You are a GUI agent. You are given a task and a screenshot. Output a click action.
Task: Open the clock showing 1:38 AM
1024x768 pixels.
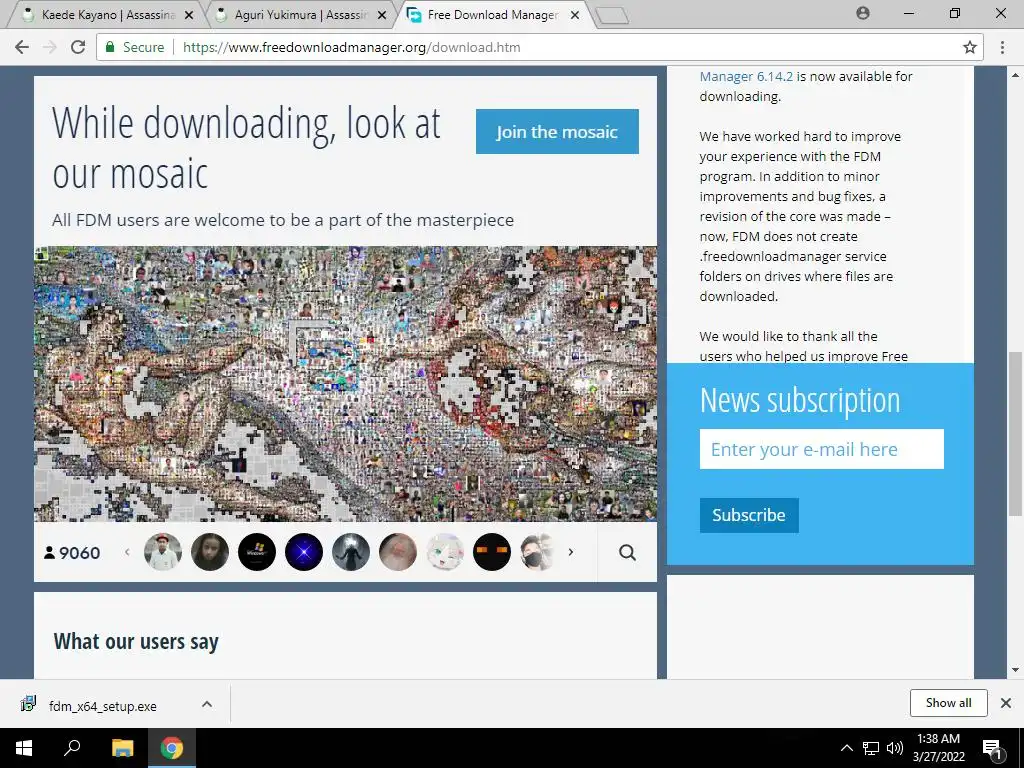938,748
